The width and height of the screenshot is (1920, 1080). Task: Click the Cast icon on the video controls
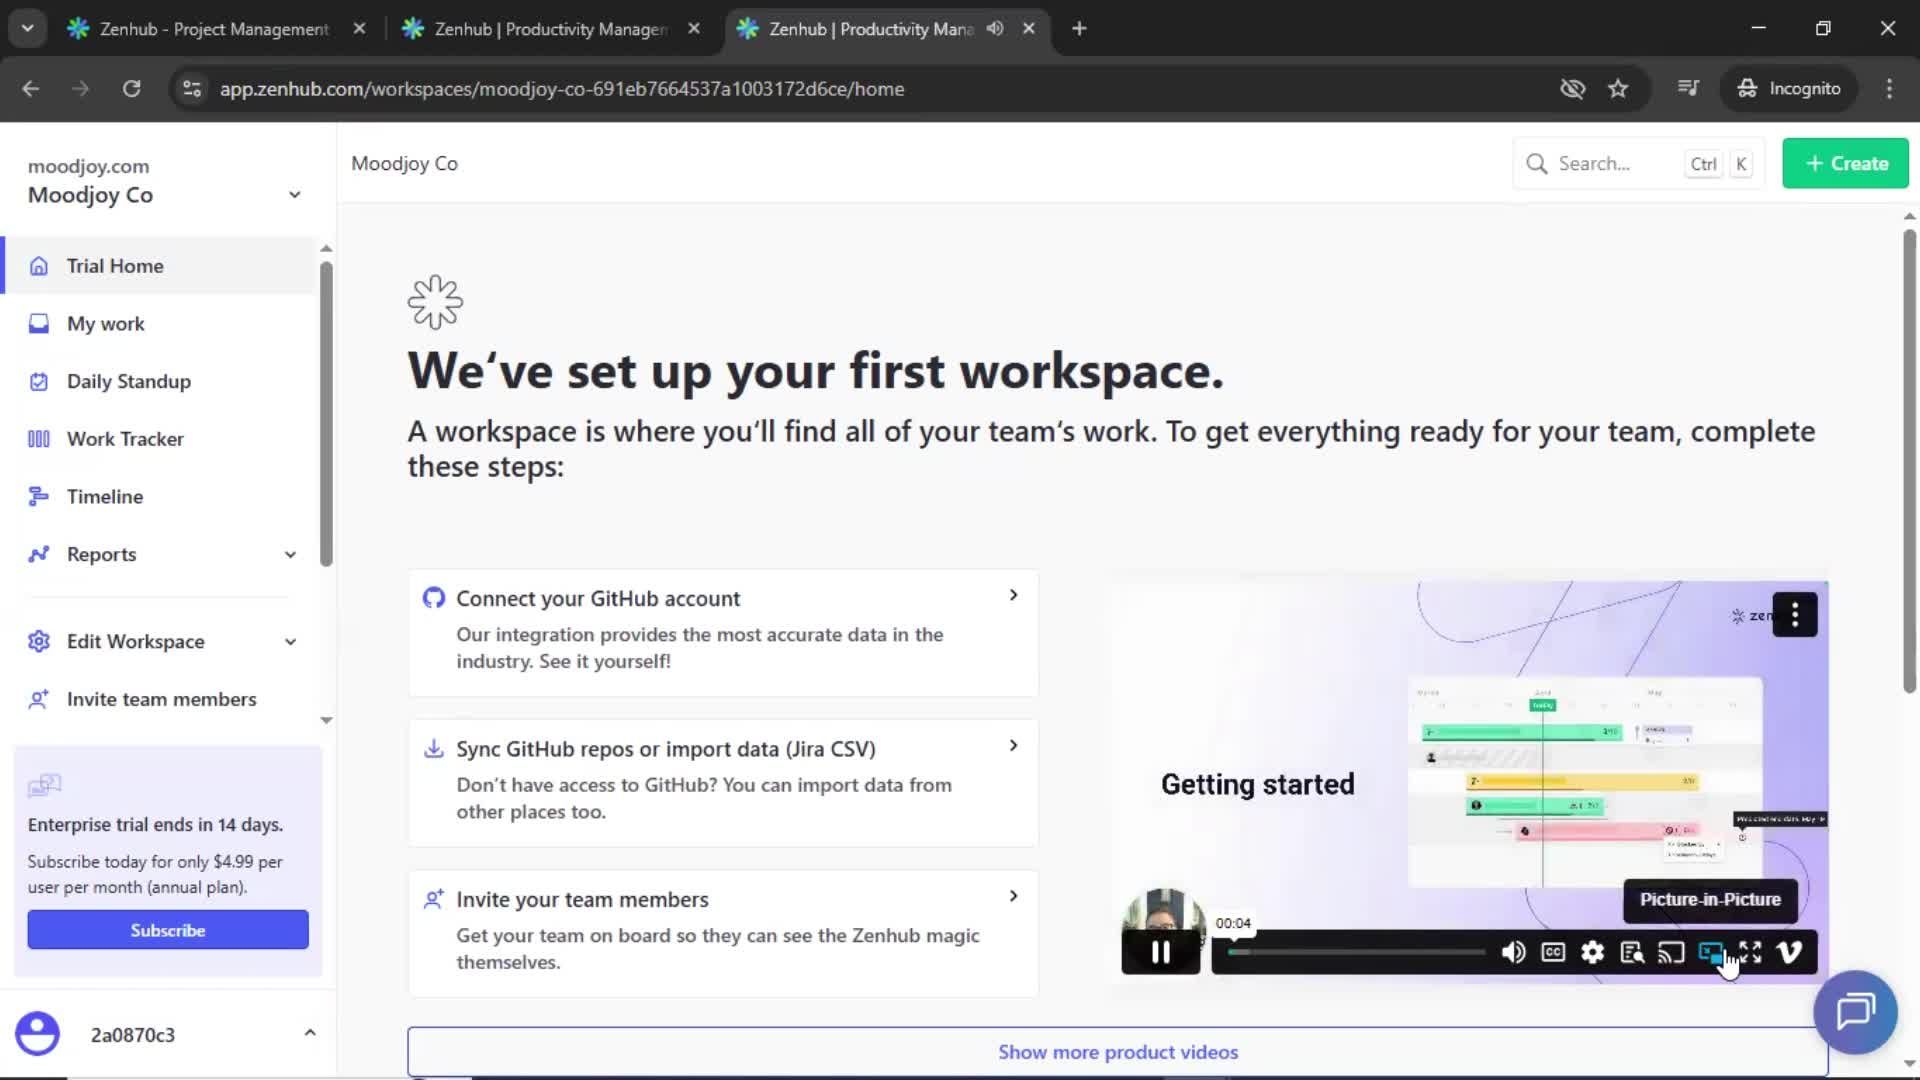click(1671, 952)
